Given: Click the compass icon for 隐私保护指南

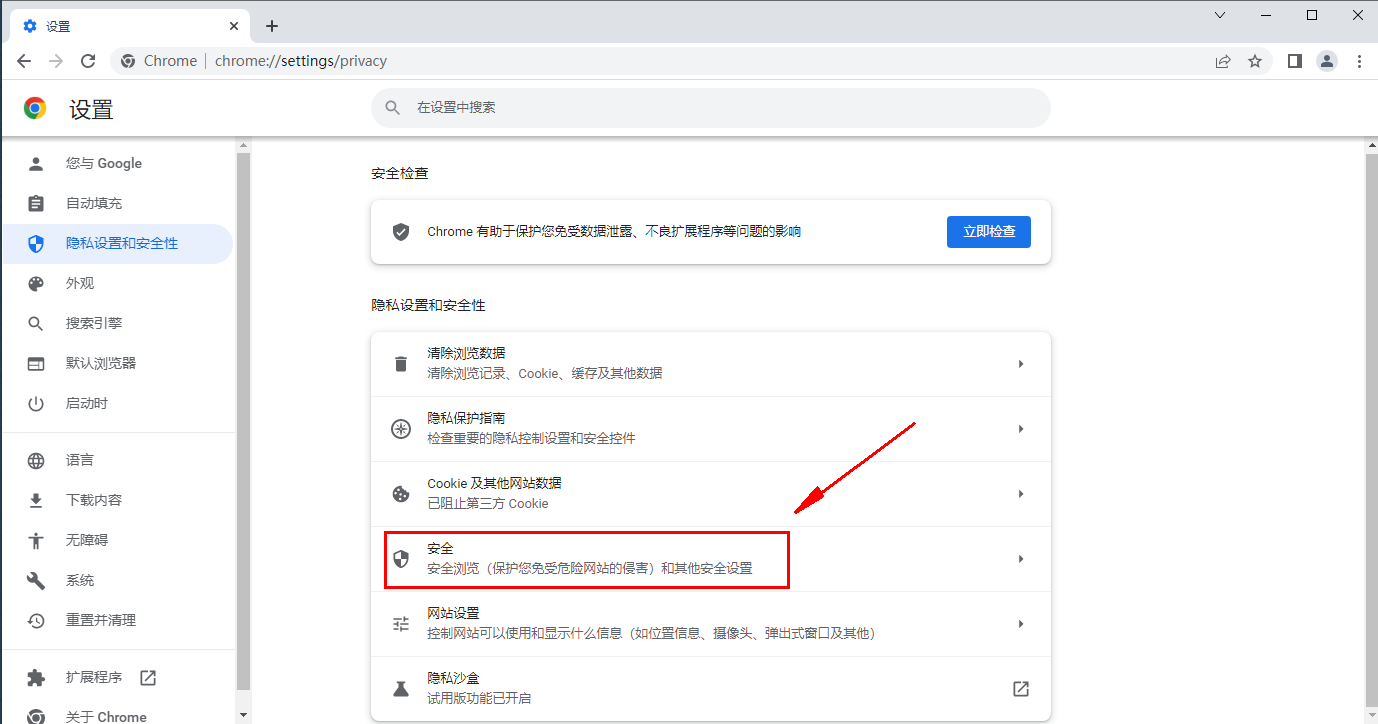Looking at the screenshot, I should pyautogui.click(x=401, y=429).
